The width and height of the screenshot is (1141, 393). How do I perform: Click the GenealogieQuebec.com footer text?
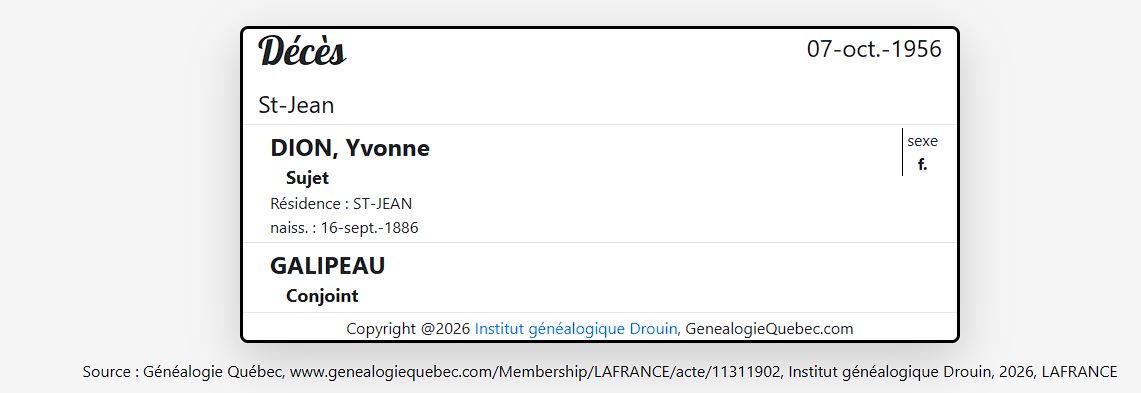point(769,329)
